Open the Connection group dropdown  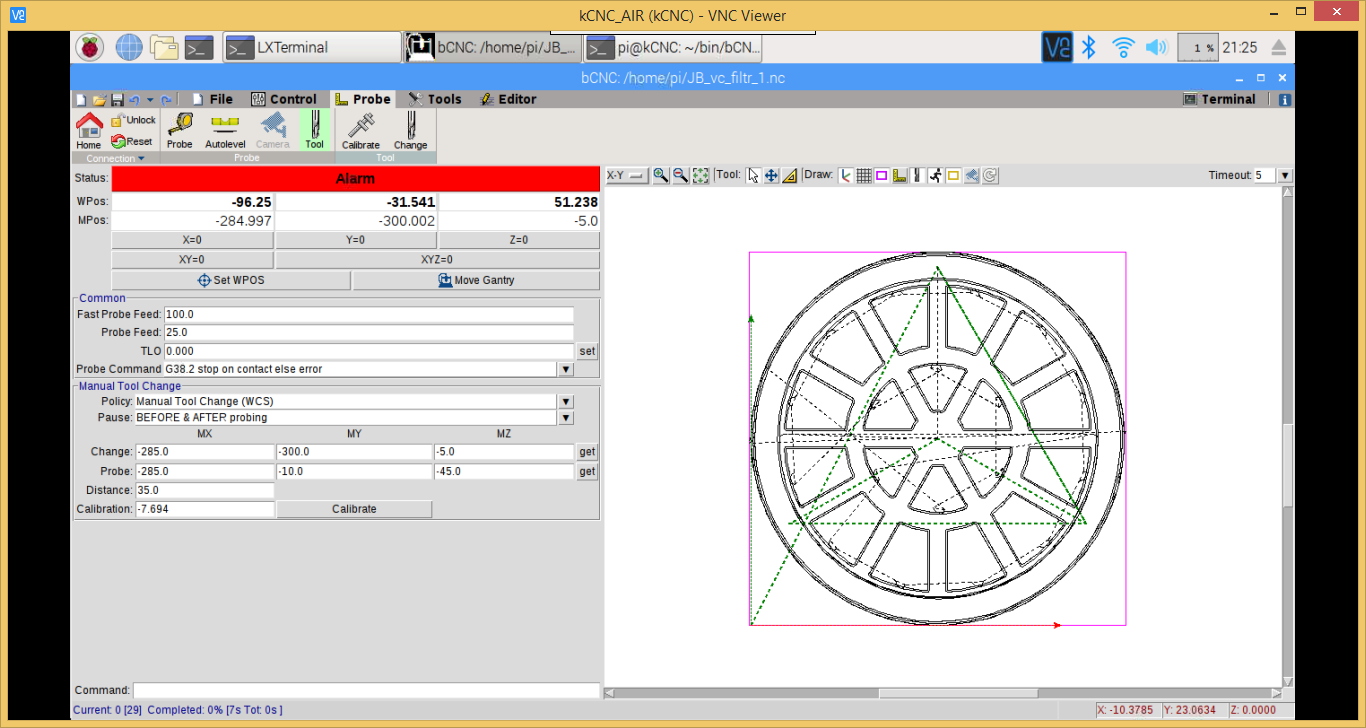click(116, 158)
